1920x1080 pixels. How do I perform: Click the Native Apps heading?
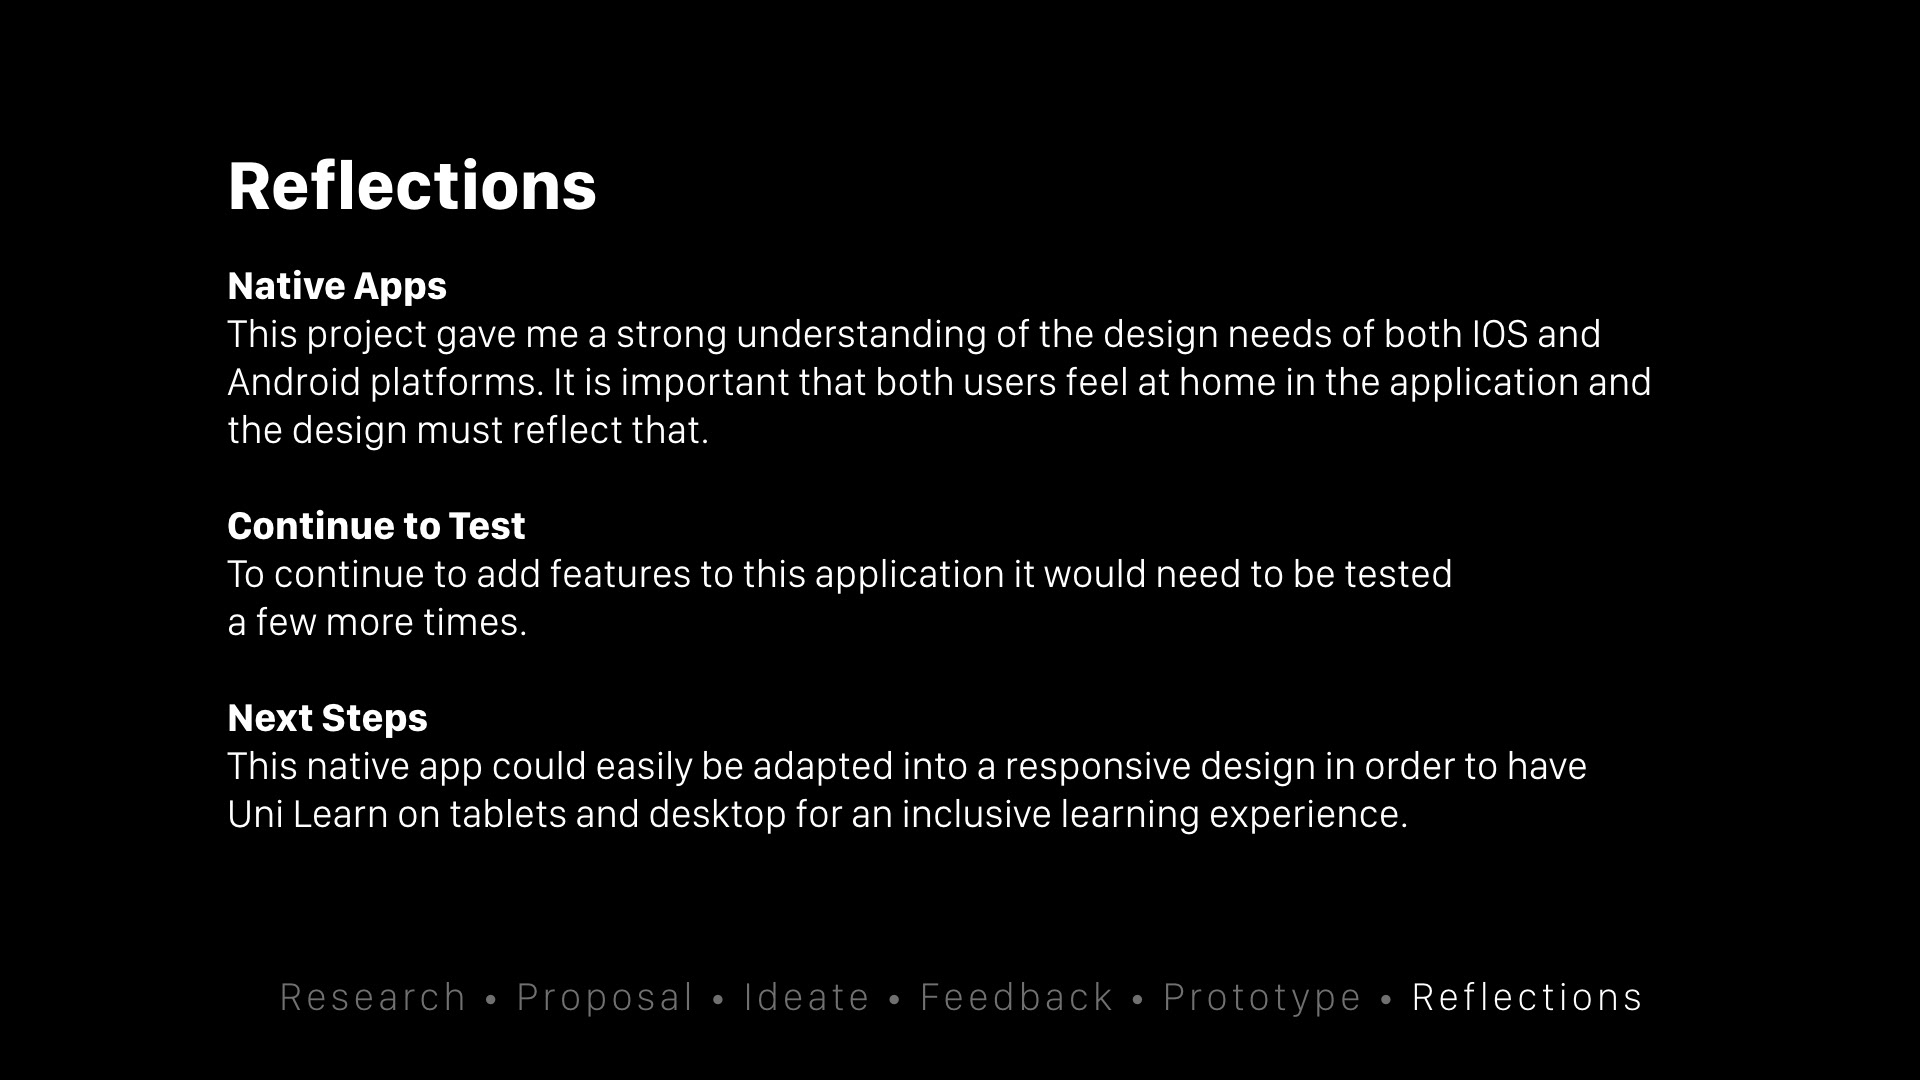pyautogui.click(x=337, y=286)
